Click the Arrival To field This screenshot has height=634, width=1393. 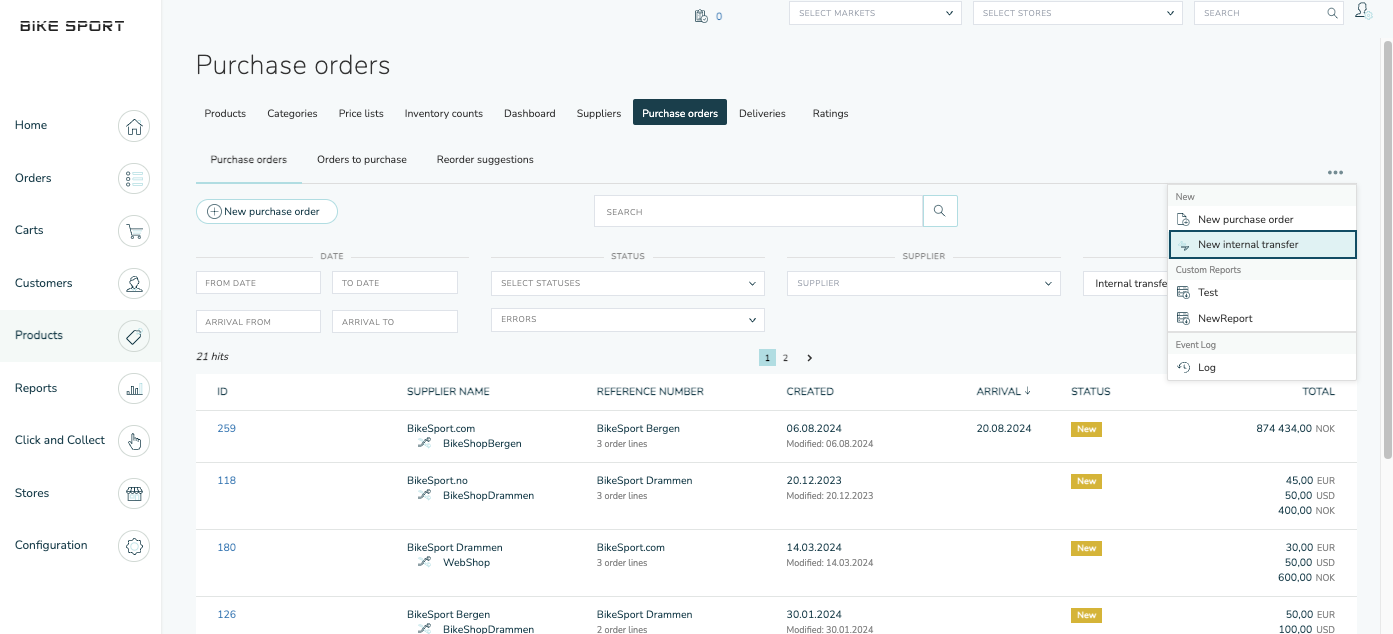click(x=395, y=322)
